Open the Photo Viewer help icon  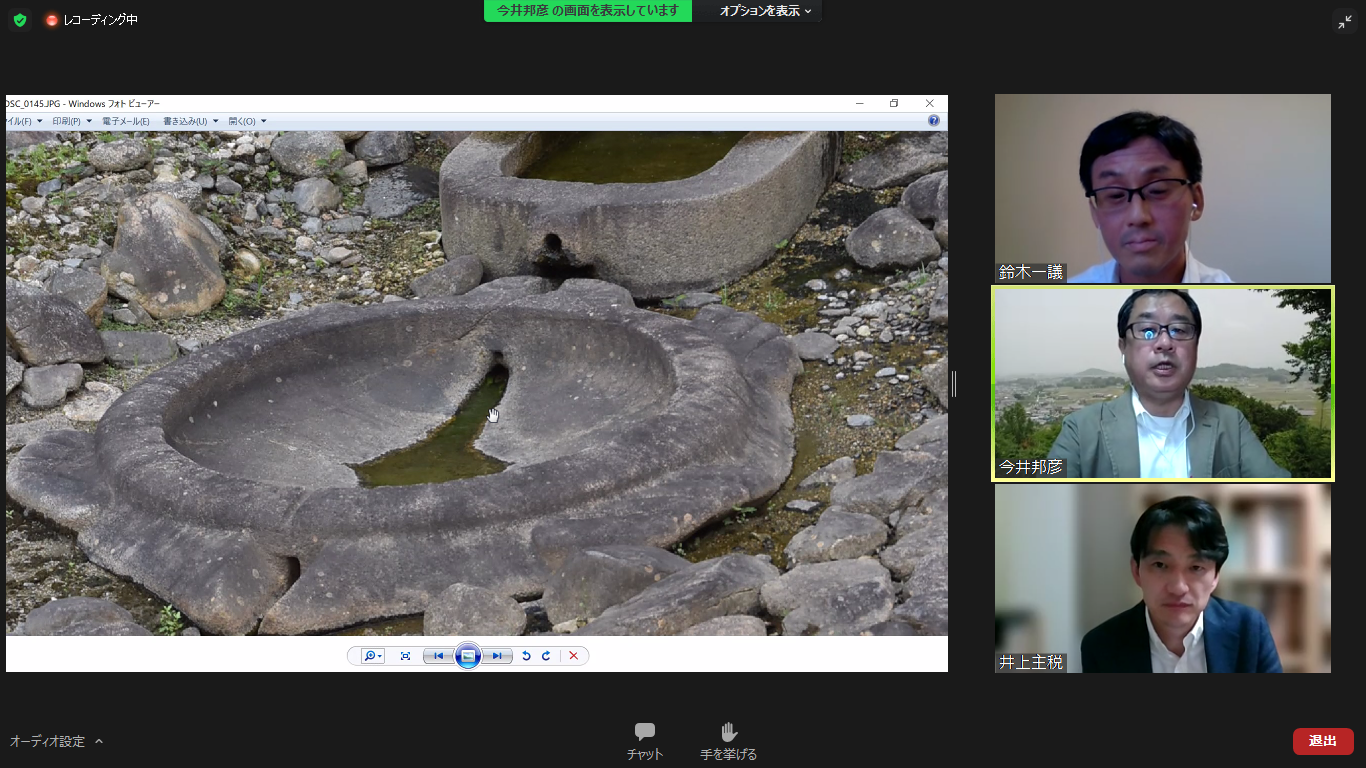pos(934,121)
